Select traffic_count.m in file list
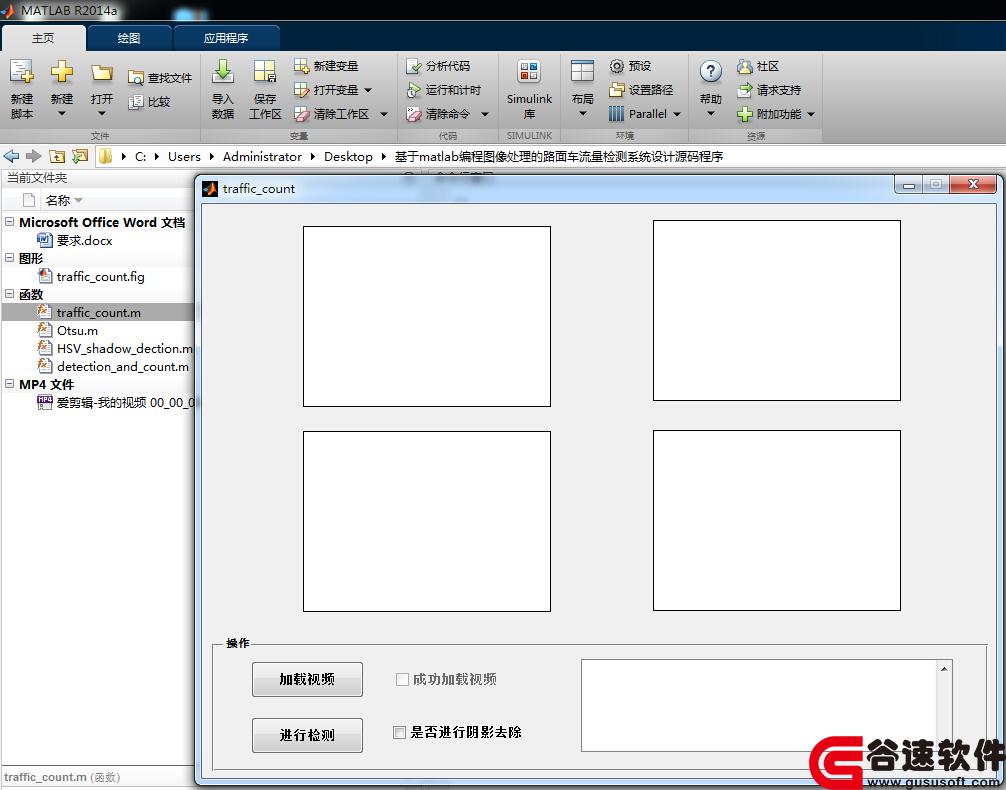 click(x=98, y=312)
